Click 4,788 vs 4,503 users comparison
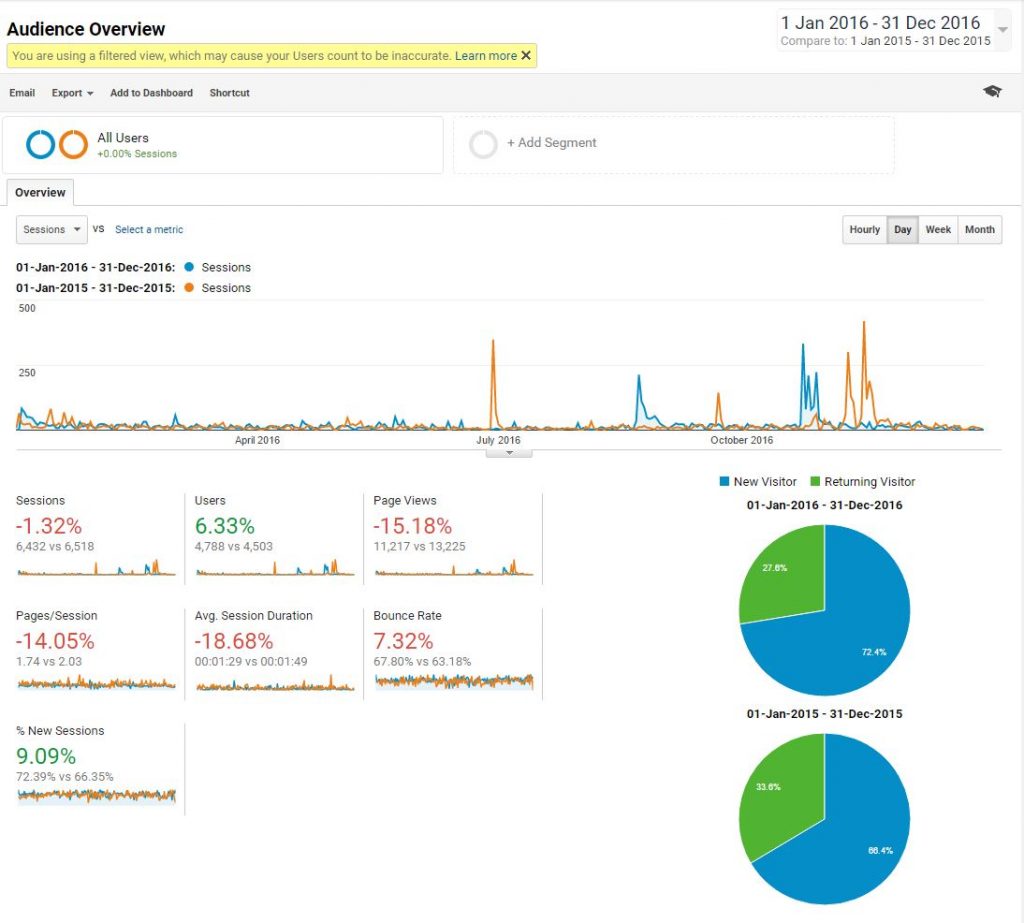Screen dimensions: 1024x923 tap(234, 546)
